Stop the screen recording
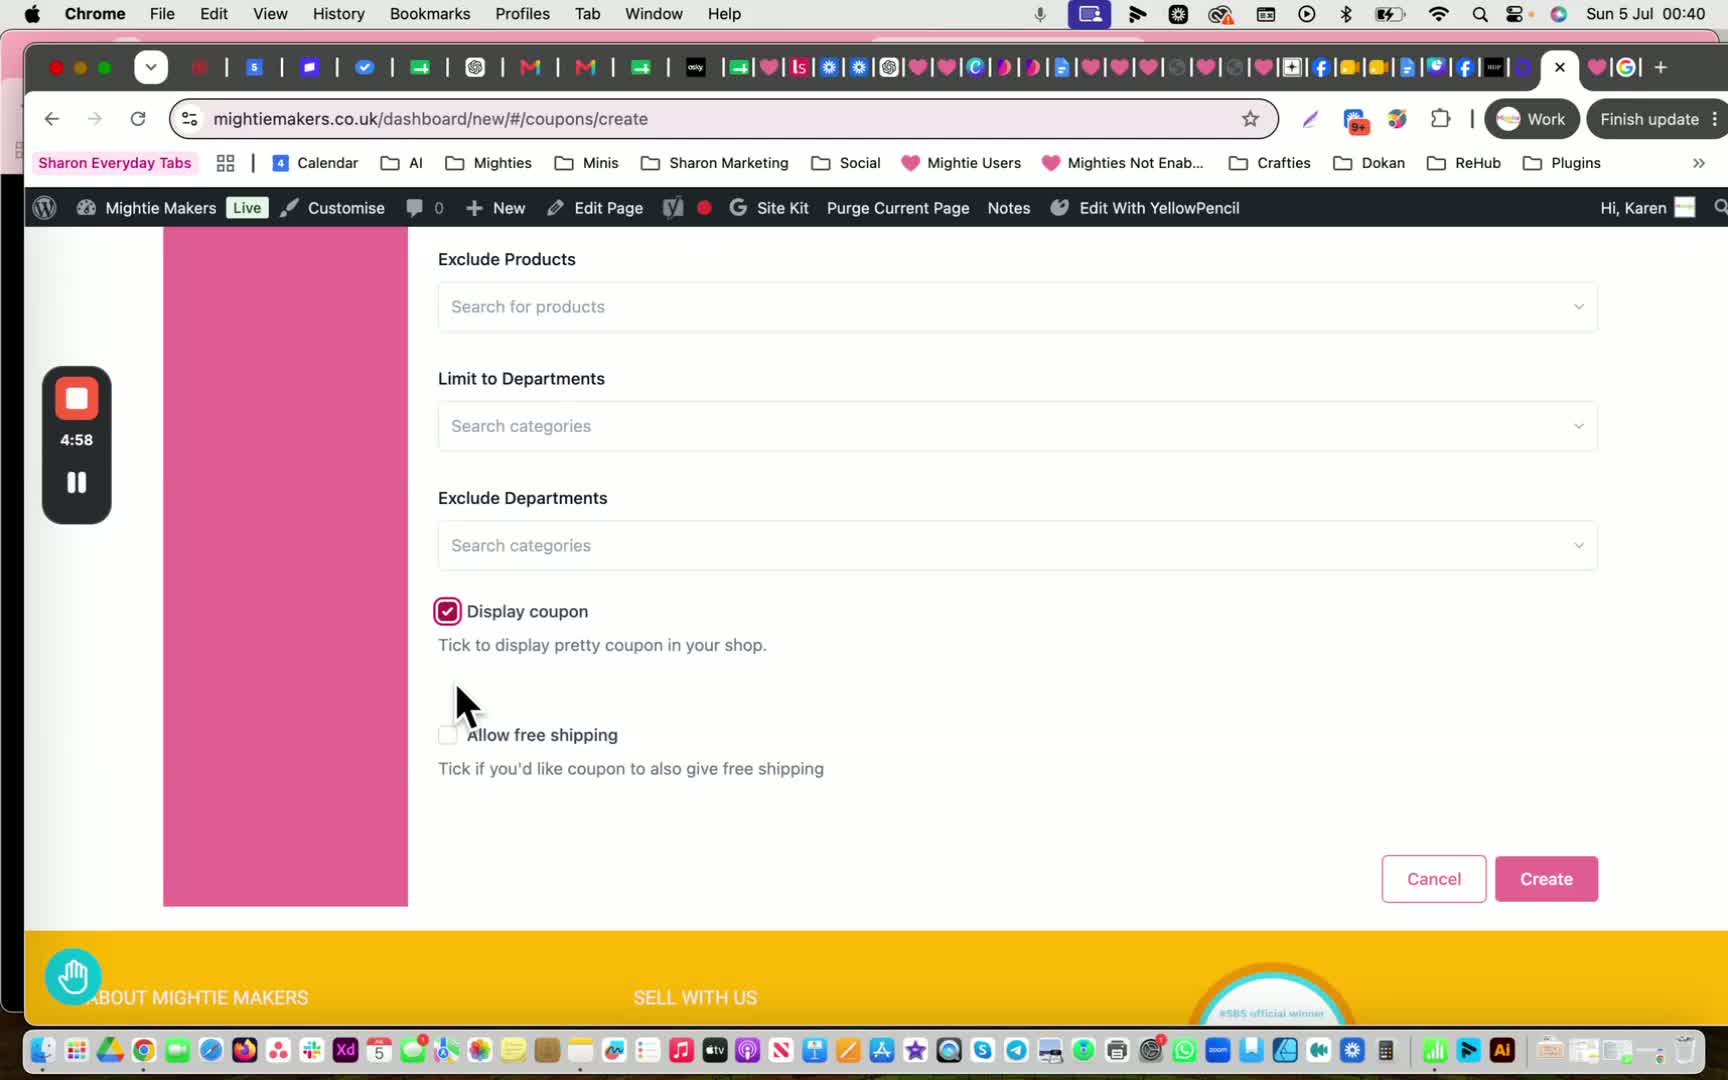This screenshot has height=1080, width=1728. click(76, 399)
